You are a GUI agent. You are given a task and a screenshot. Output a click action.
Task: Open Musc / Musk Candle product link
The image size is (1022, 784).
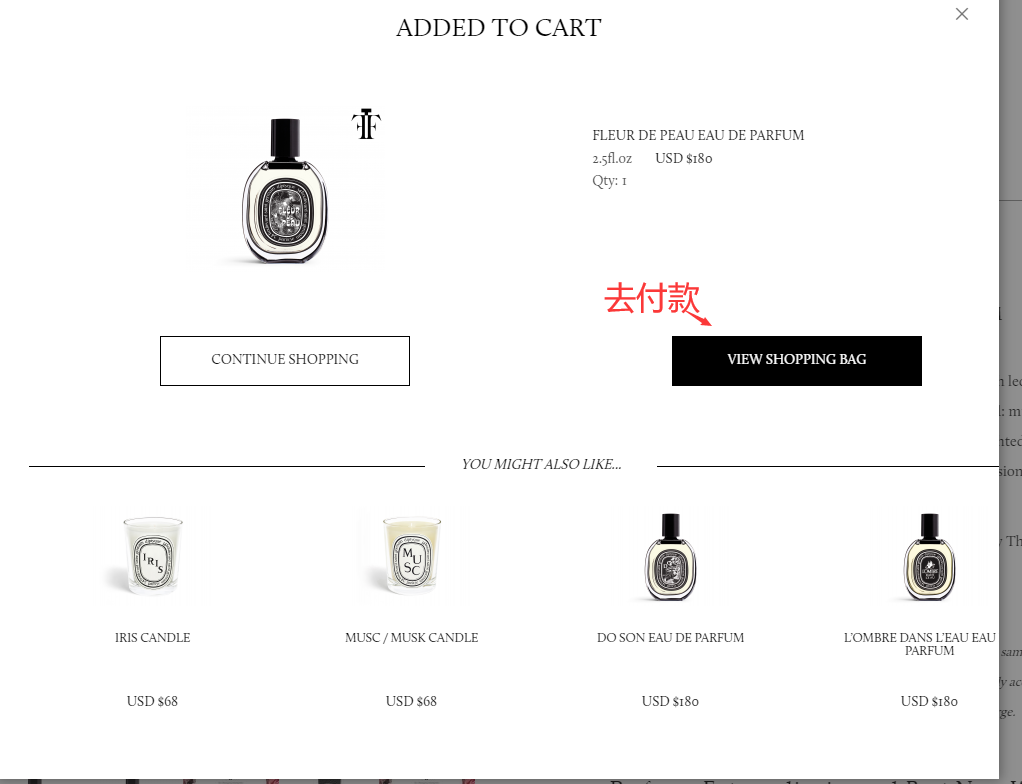click(411, 637)
